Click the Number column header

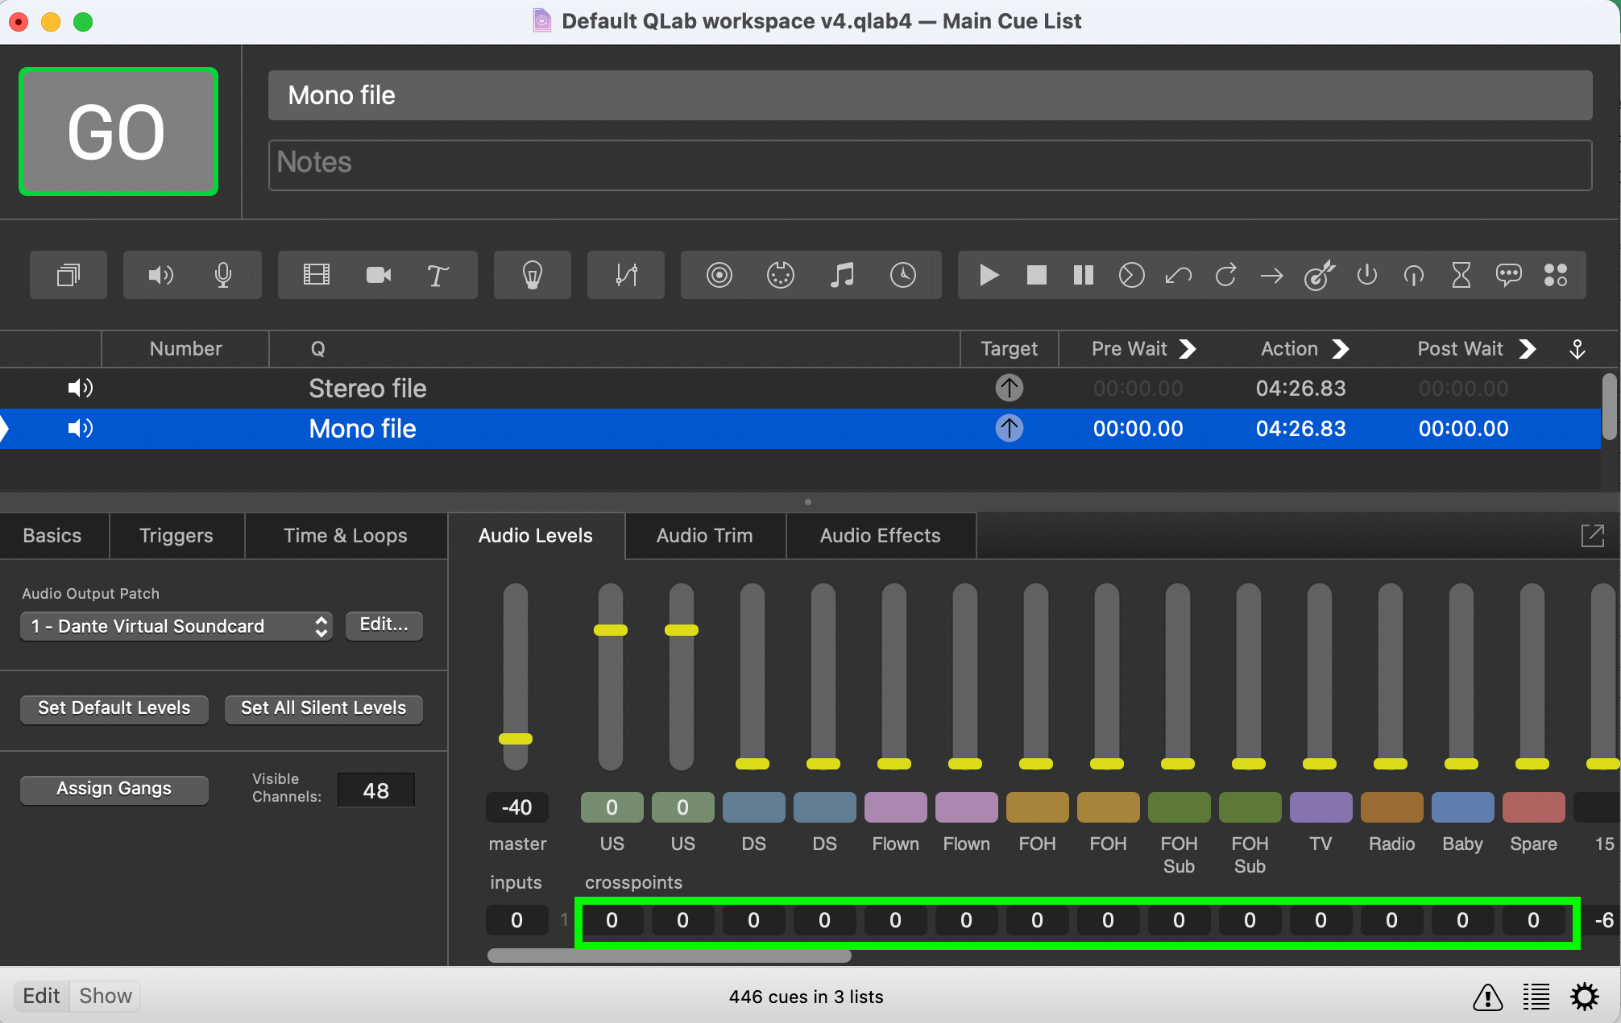pyautogui.click(x=186, y=349)
